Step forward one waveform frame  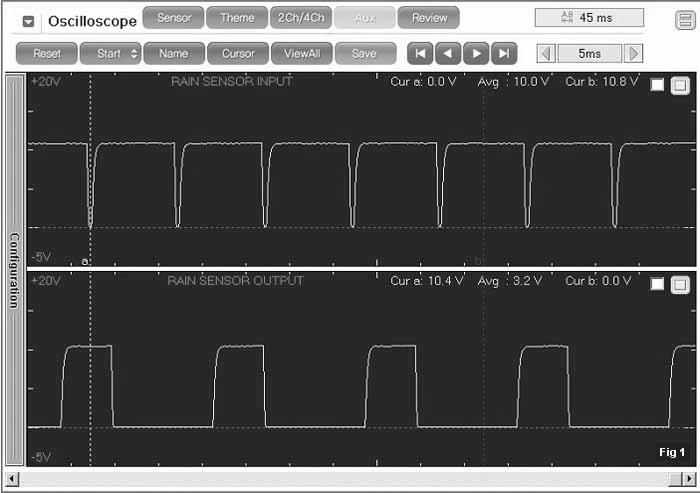click(x=476, y=53)
